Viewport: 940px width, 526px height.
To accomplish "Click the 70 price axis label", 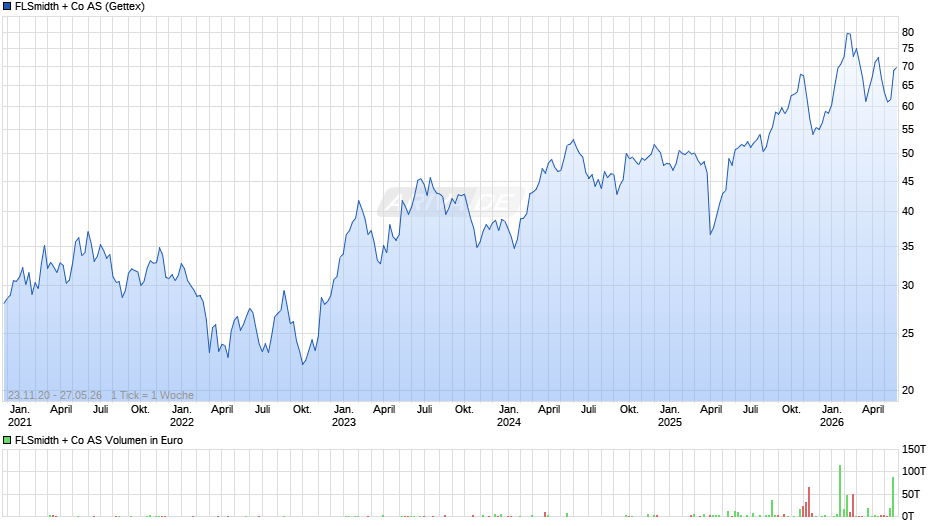I will coord(908,67).
